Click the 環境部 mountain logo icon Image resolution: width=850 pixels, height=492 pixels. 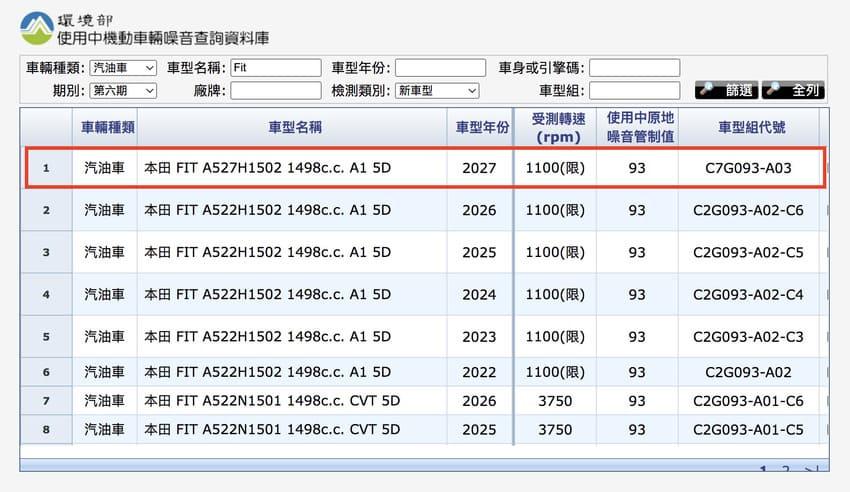(37, 28)
